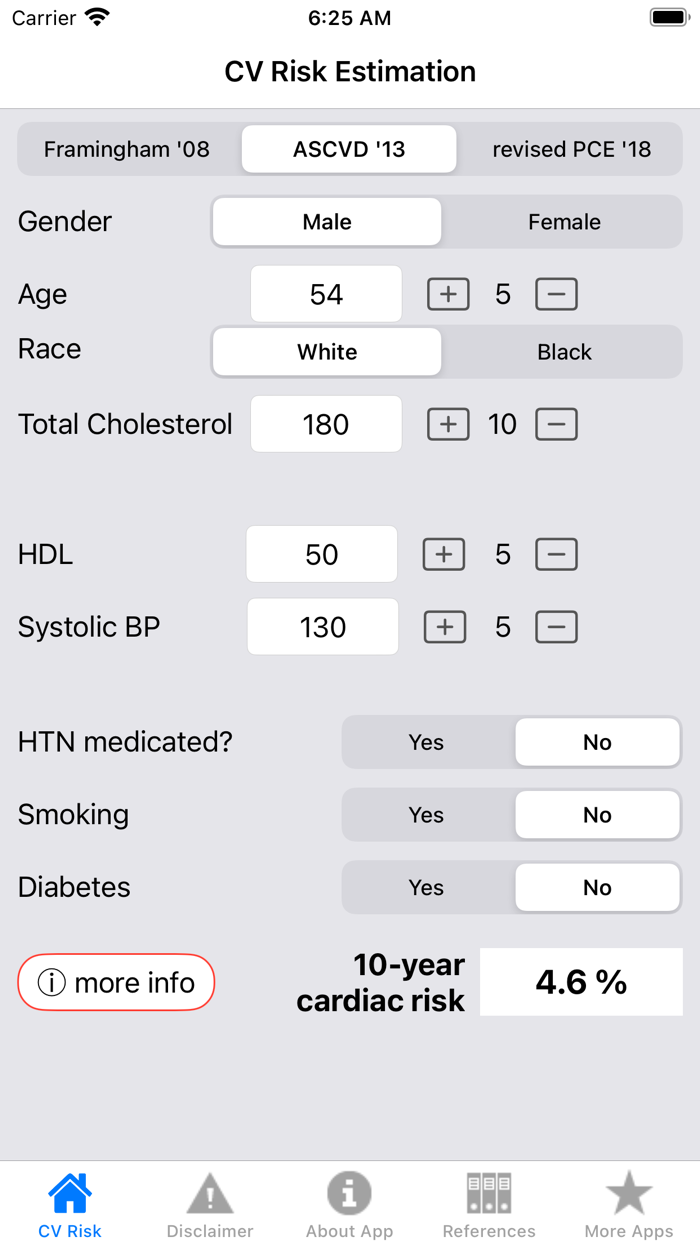Decrease Total Cholesterol with the minus stepper
700x1244 pixels.
(556, 424)
